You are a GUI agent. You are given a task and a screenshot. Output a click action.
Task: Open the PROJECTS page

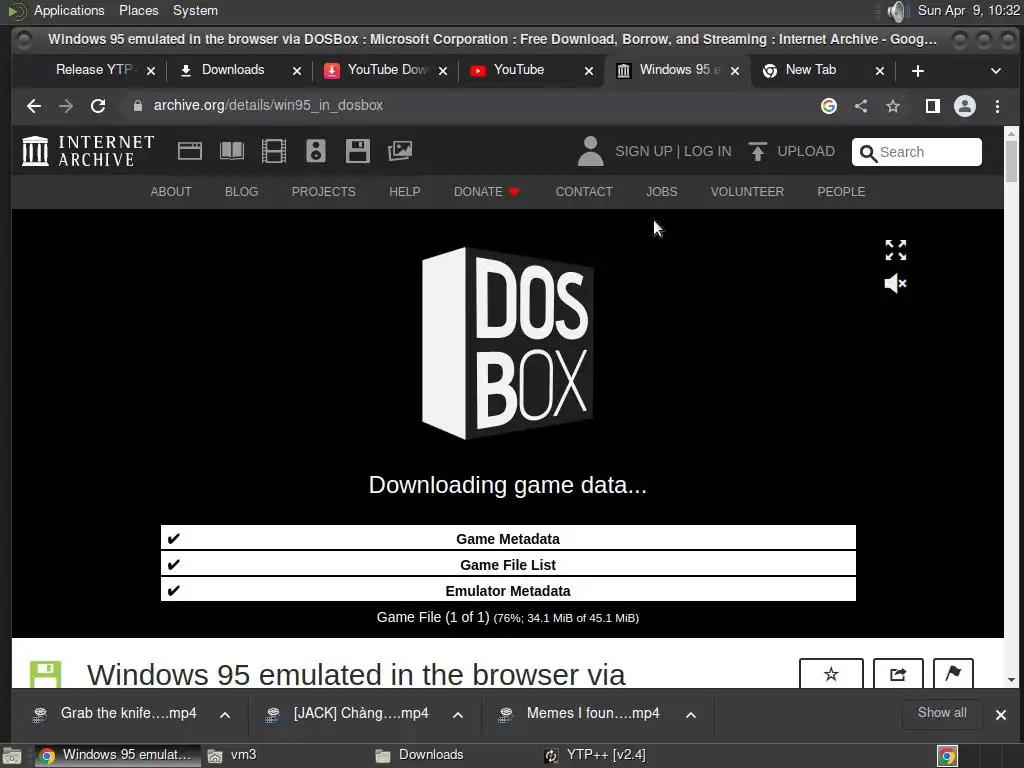coord(323,191)
